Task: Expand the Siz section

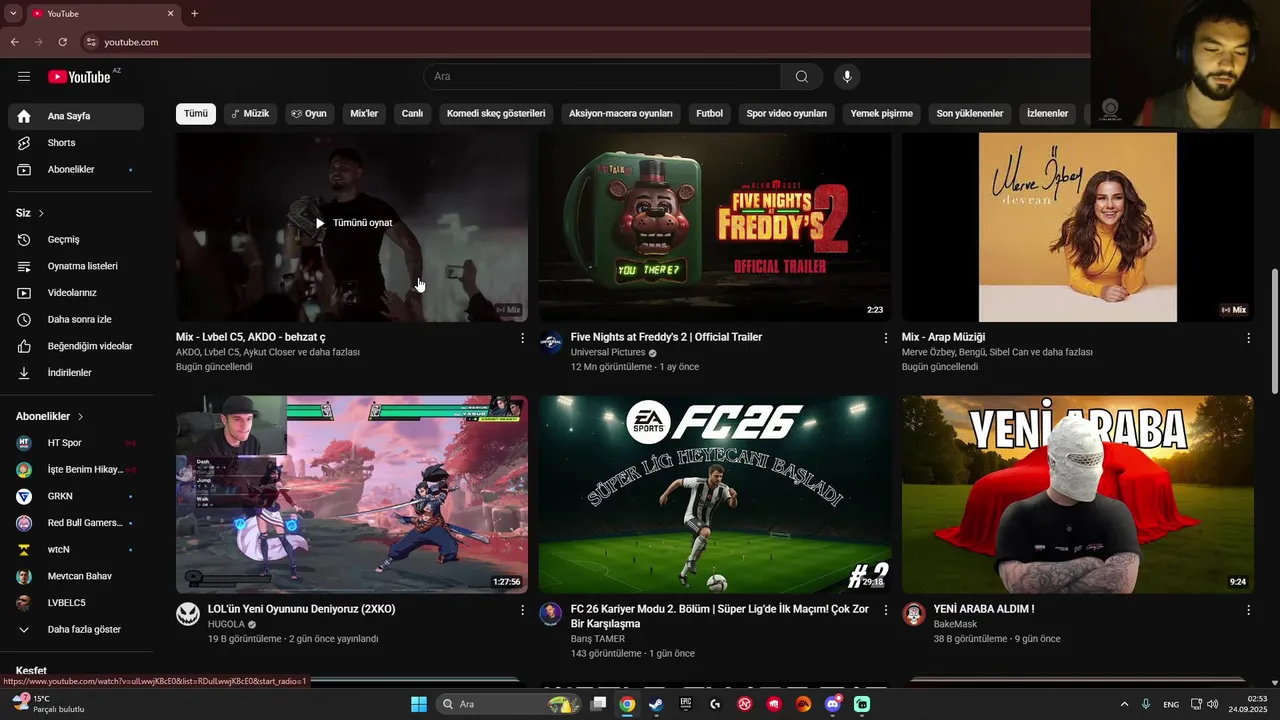Action: point(30,213)
